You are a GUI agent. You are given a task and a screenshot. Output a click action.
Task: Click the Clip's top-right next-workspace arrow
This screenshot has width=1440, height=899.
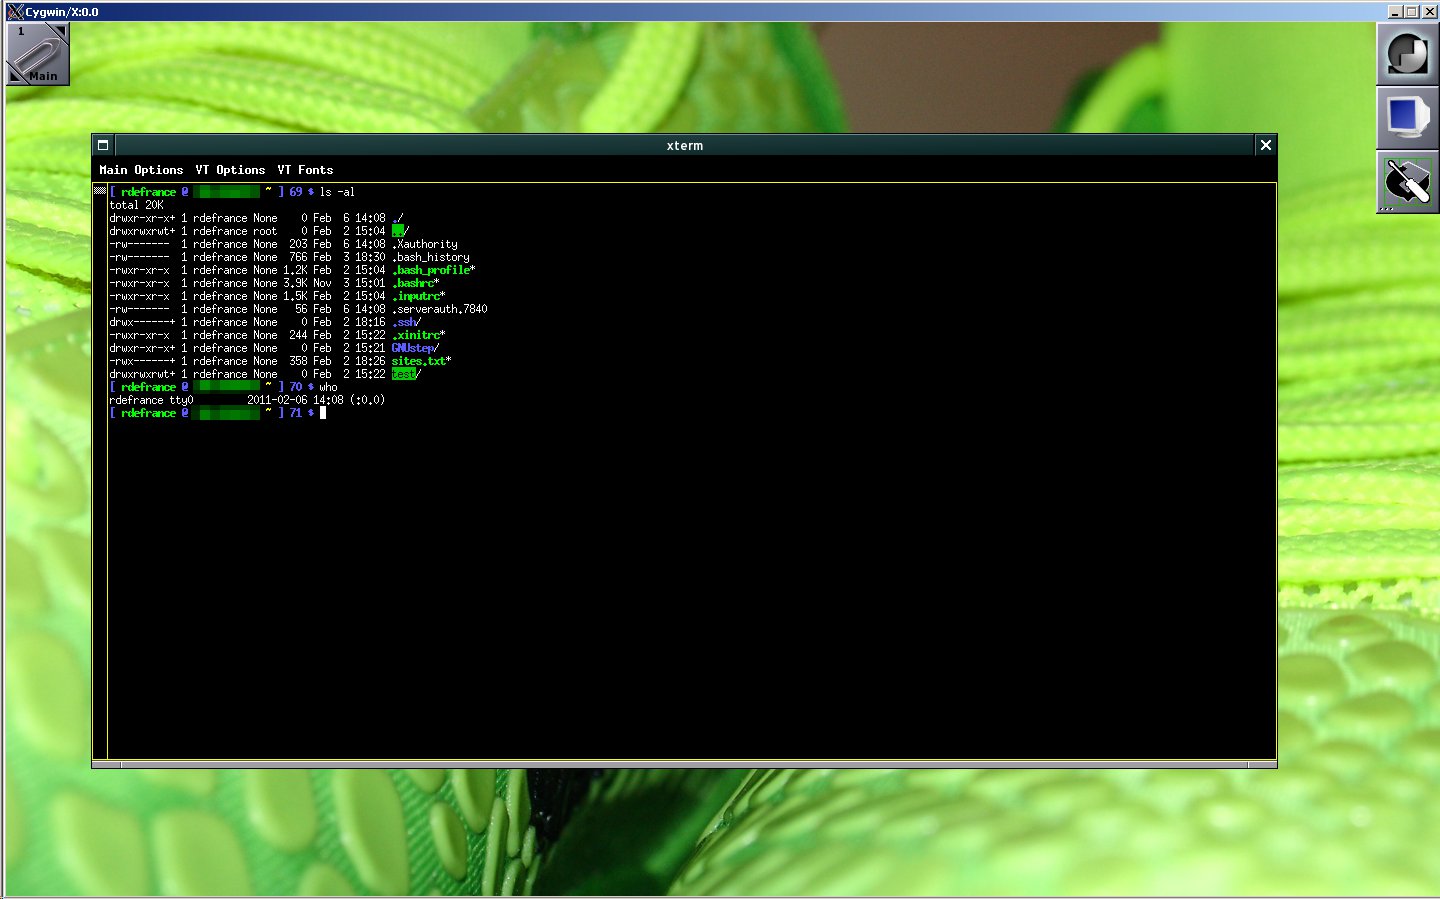[61, 31]
